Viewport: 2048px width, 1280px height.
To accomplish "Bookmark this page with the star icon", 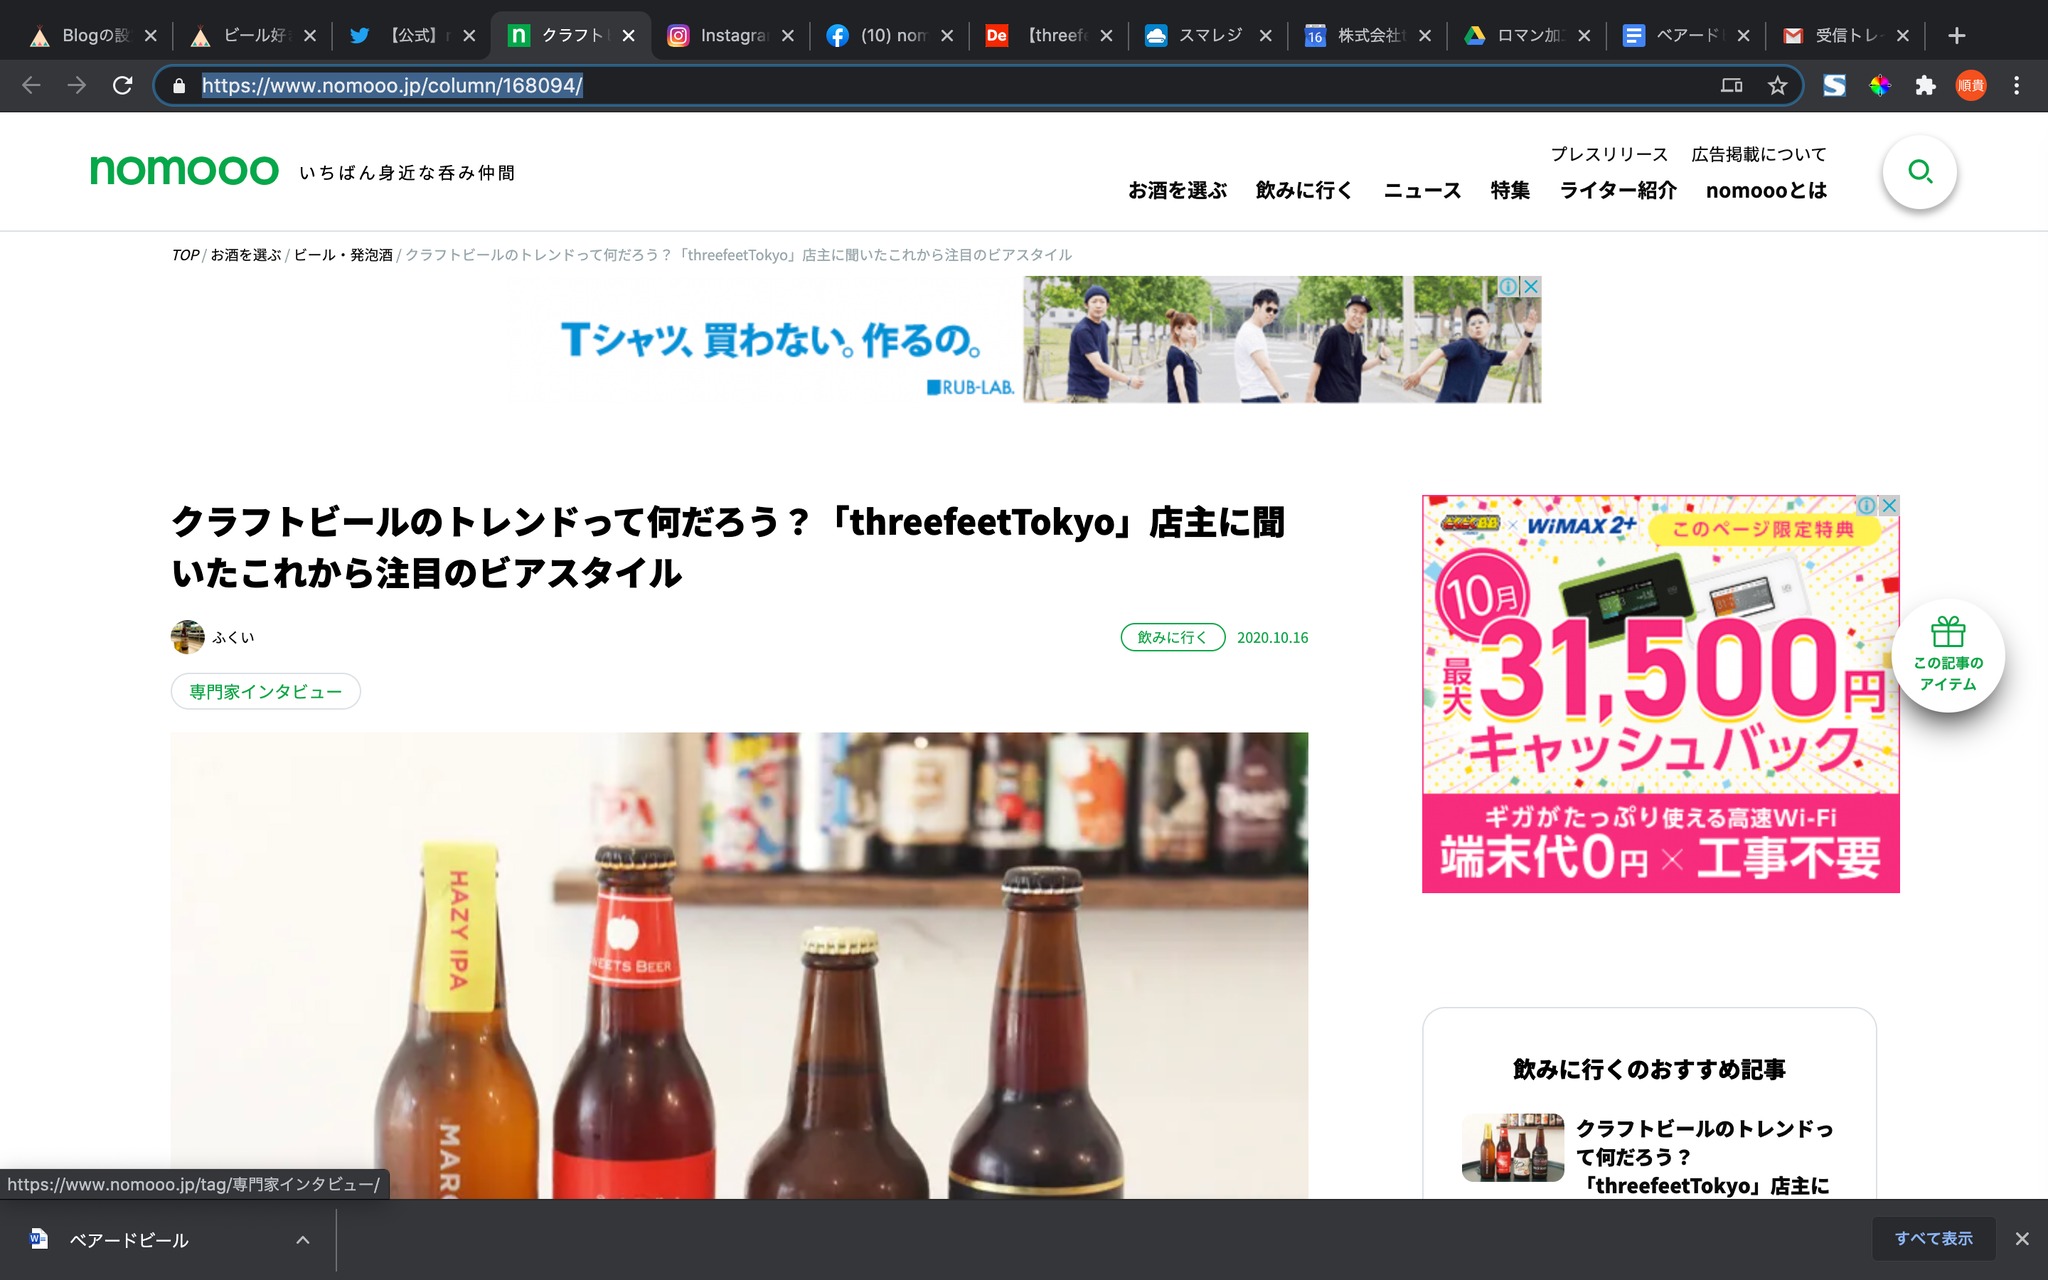I will point(1777,86).
